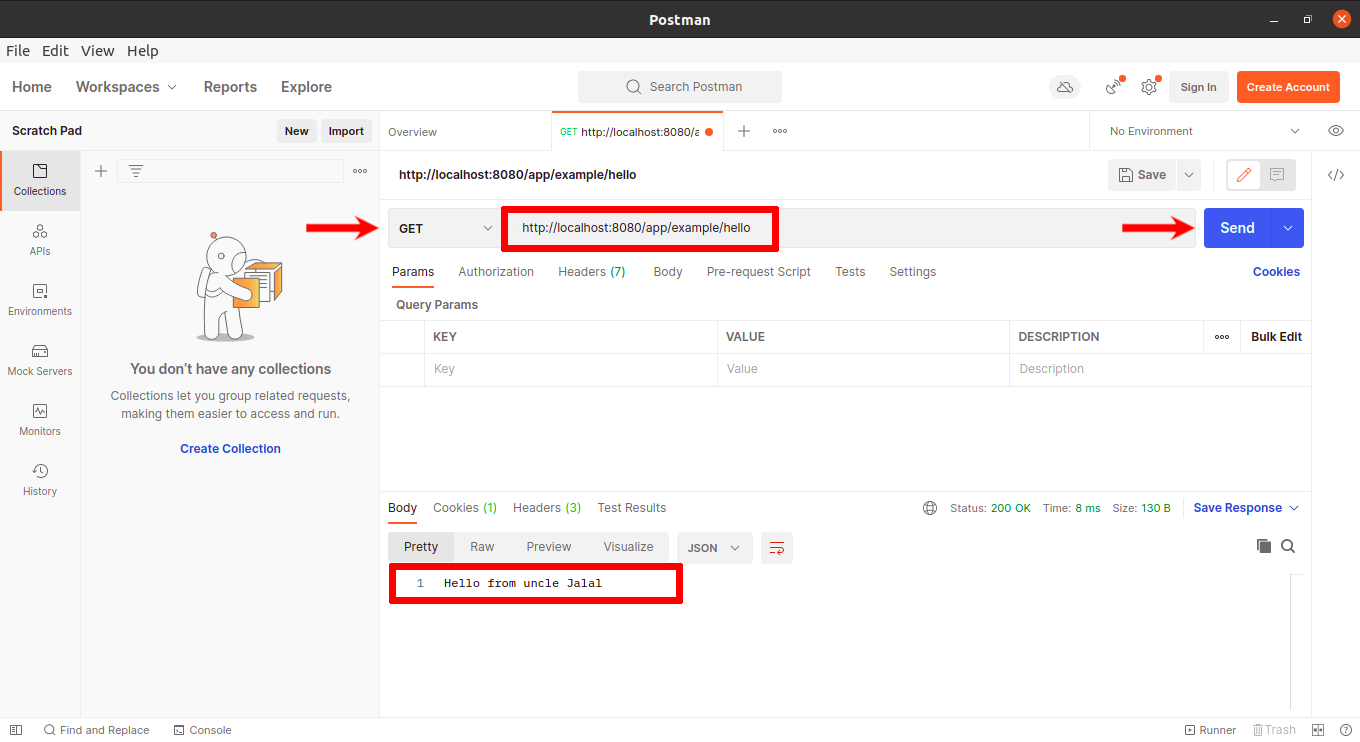Open the Collections sidebar panel

point(40,181)
